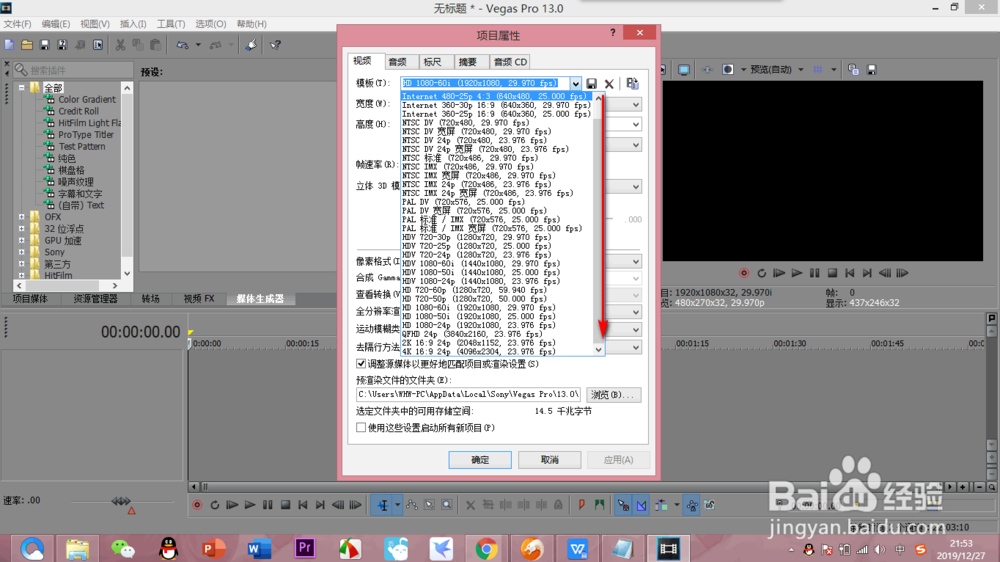Delete the template with the X icon

[x=609, y=84]
